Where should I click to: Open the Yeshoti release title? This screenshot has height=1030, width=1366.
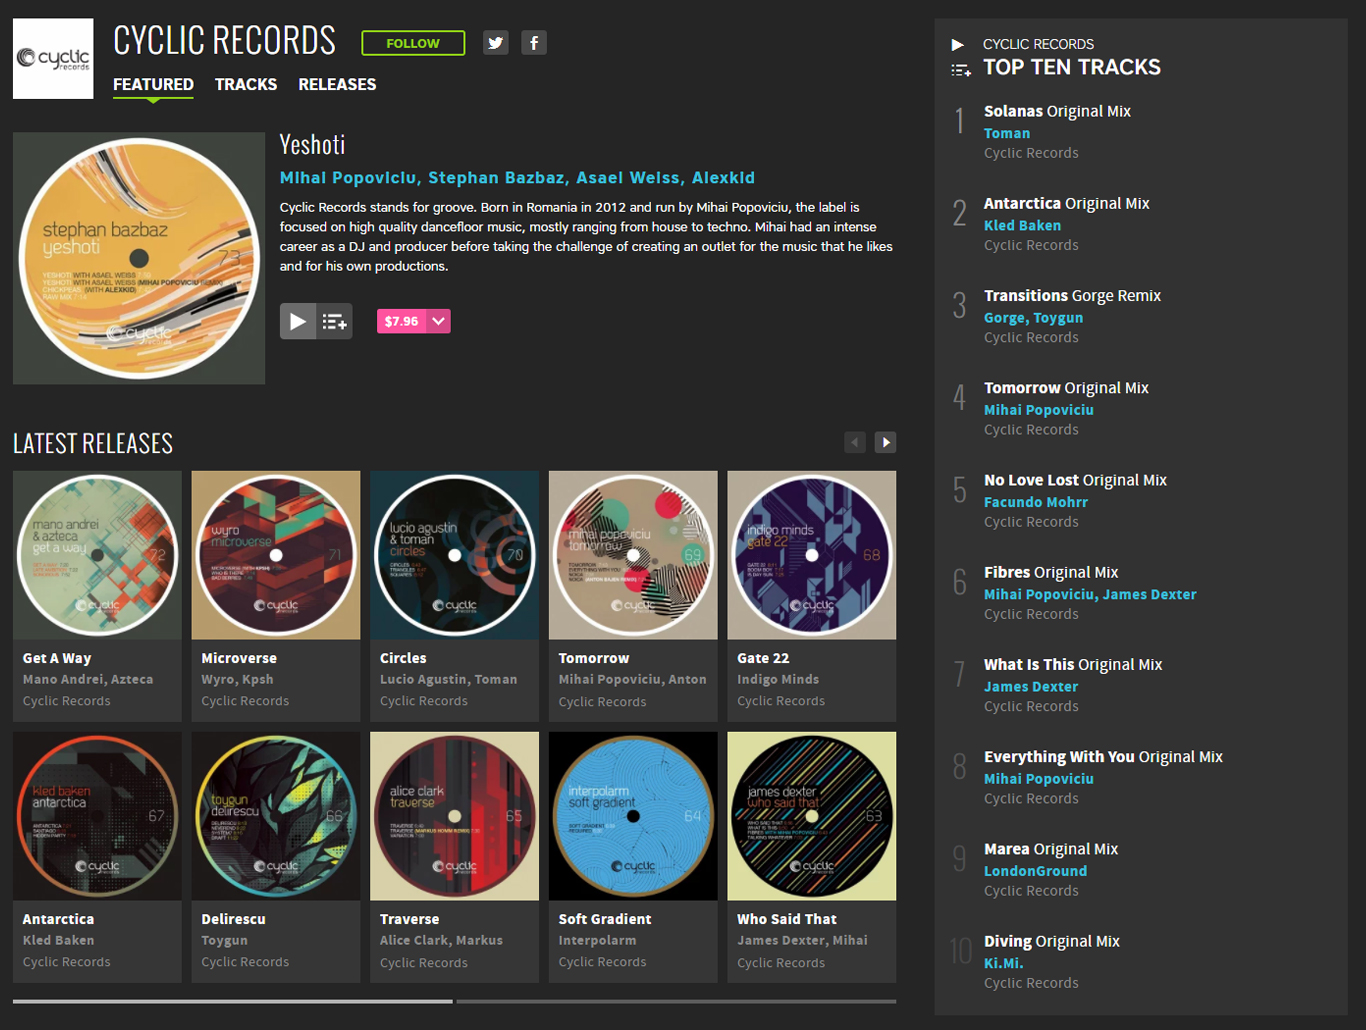pos(312,145)
